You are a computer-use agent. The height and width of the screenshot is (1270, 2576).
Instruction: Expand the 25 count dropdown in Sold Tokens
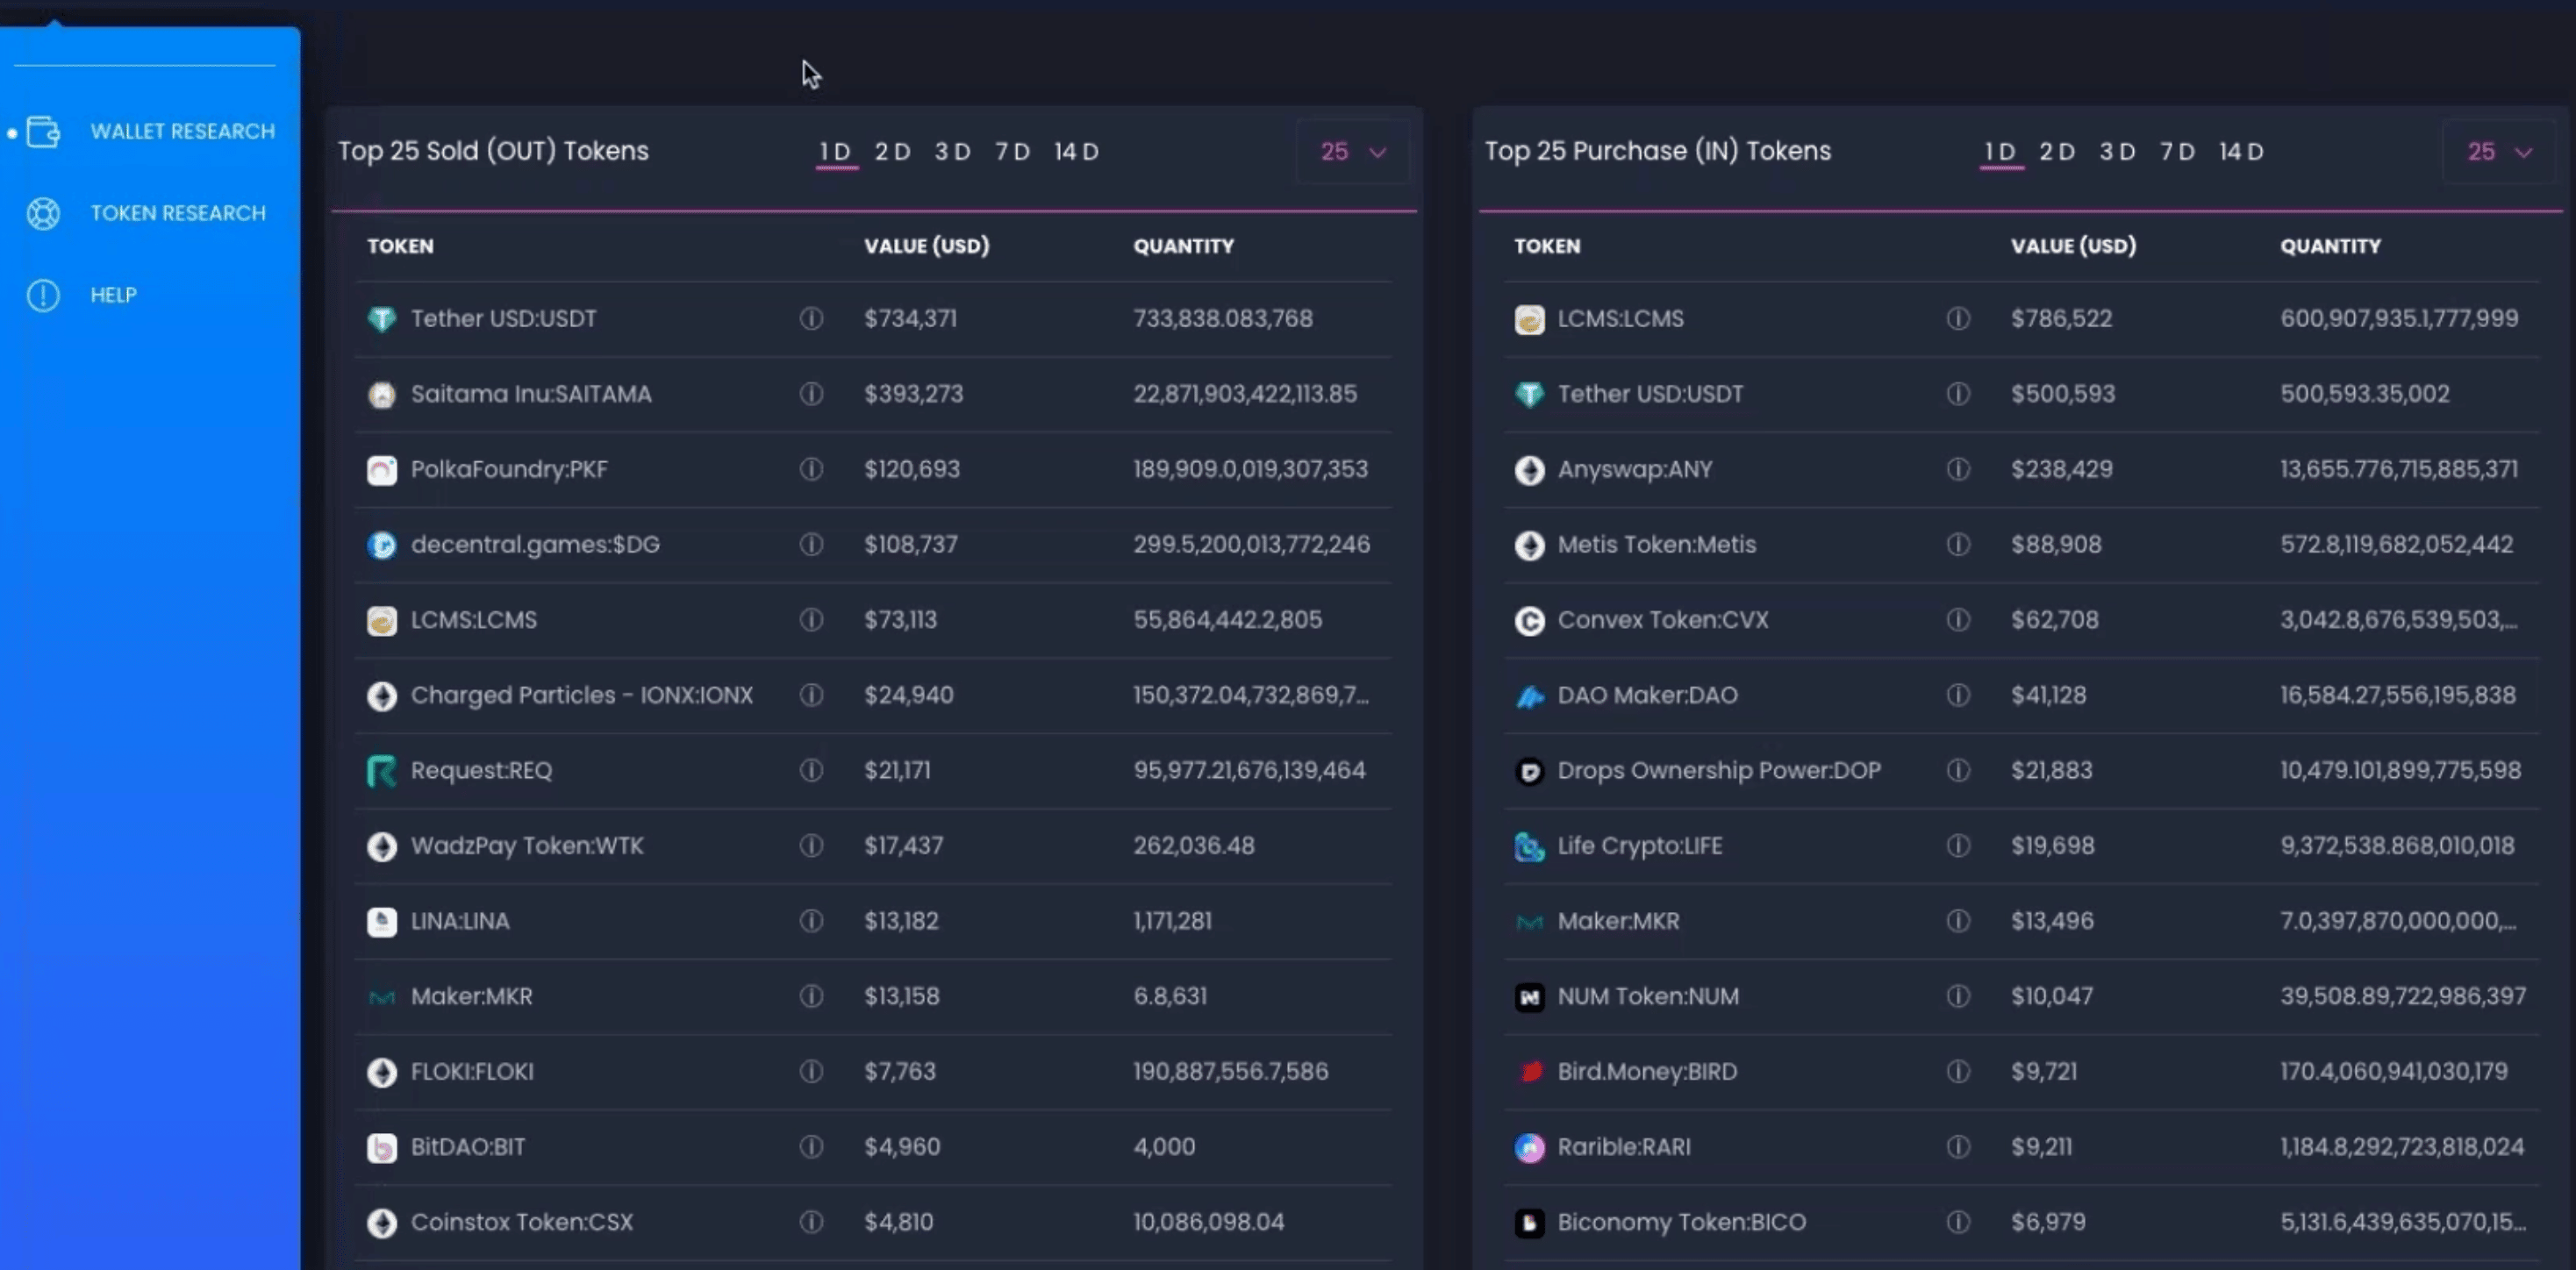tap(1353, 152)
